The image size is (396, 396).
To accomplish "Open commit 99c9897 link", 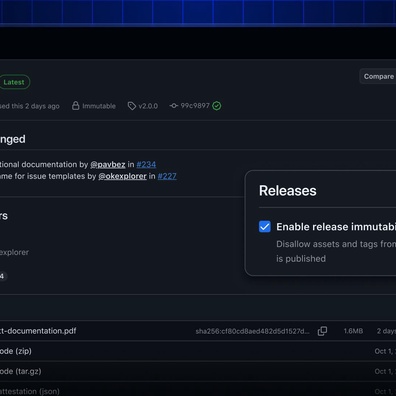I will (x=195, y=106).
